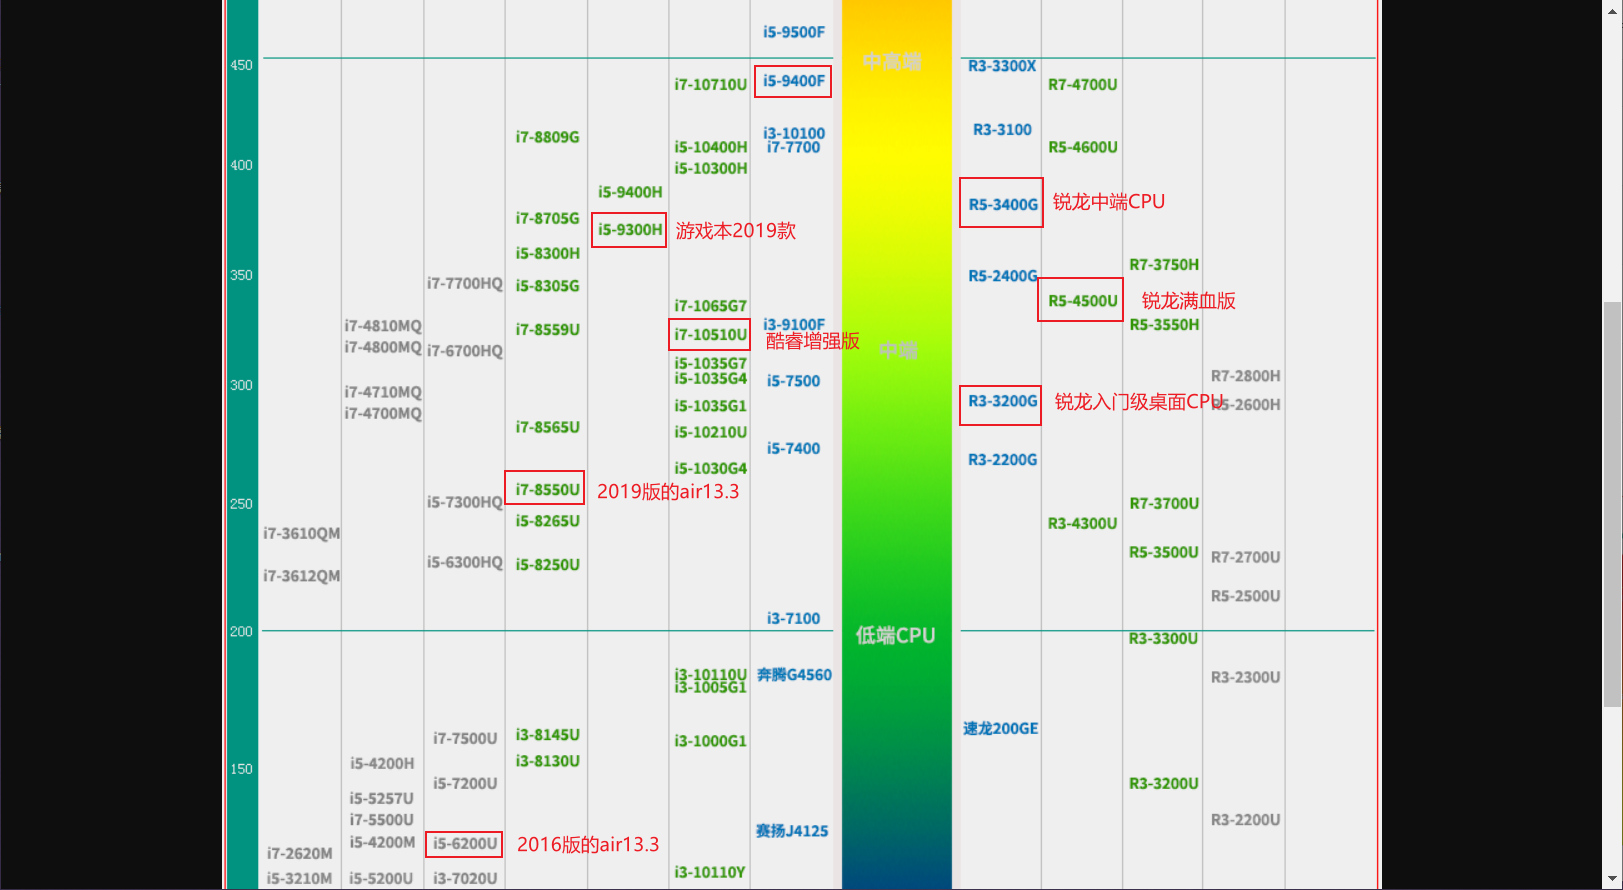Click the i5-8265U label

coord(547,521)
